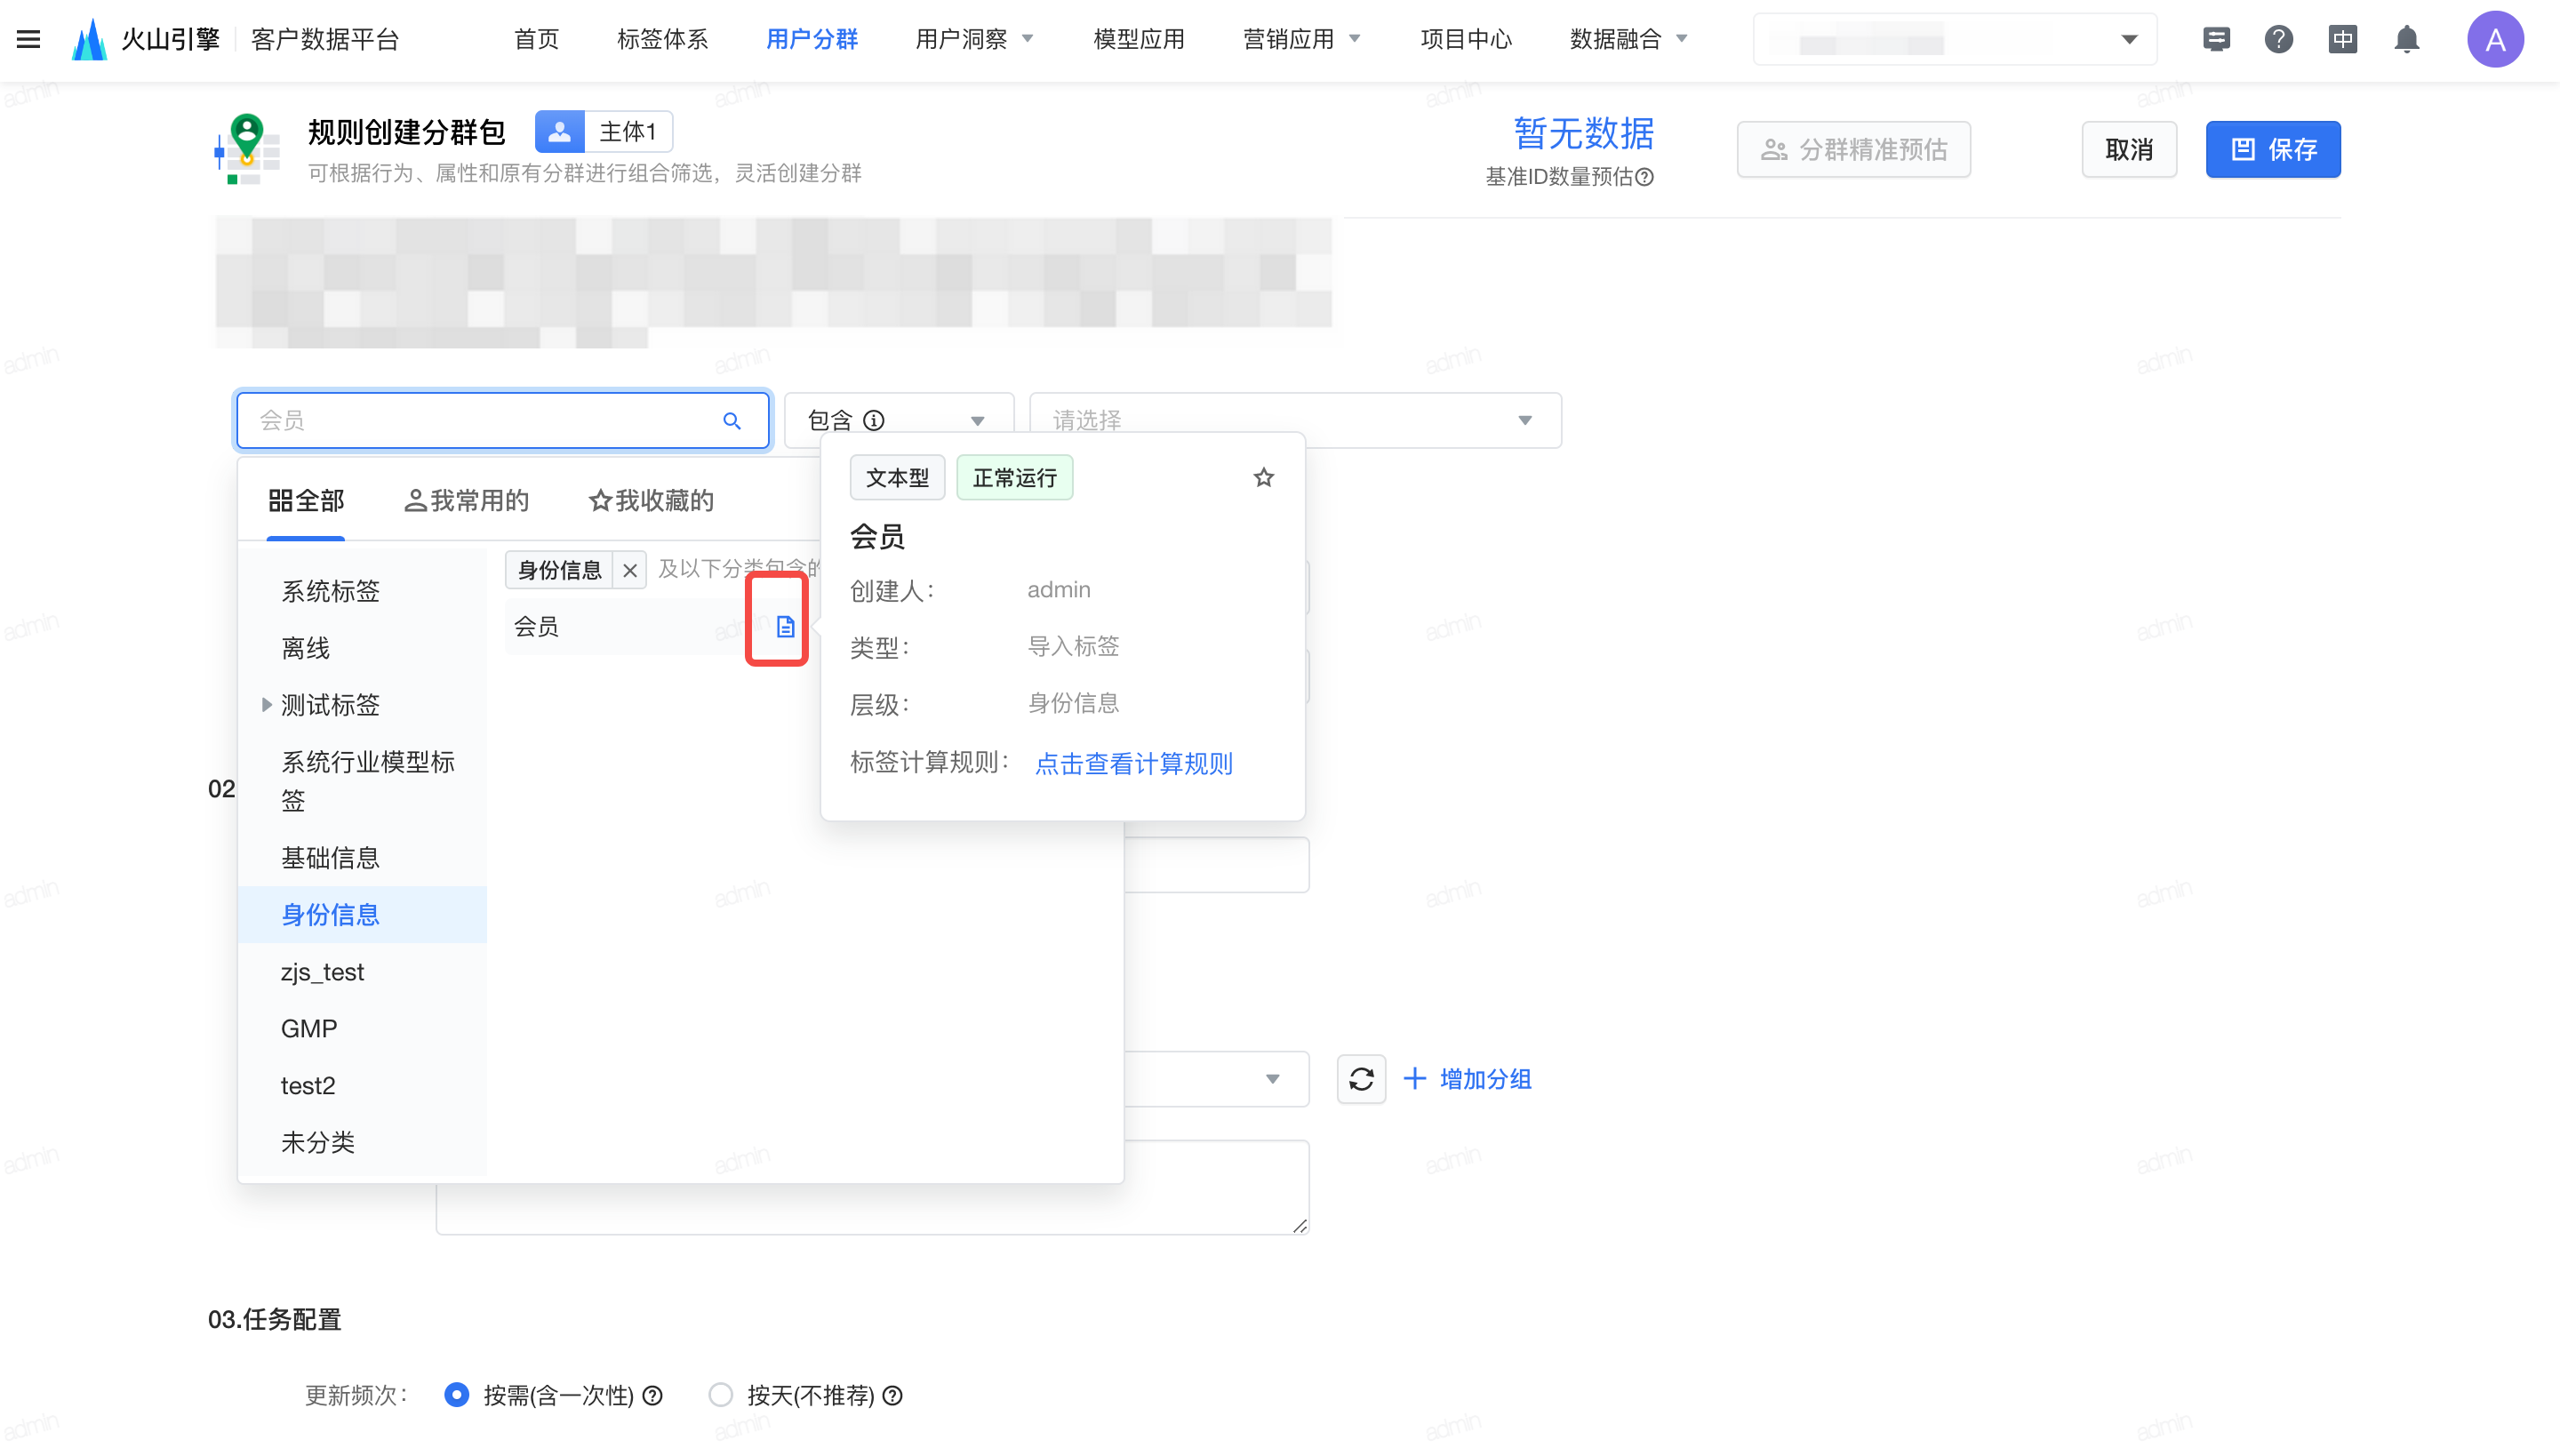Open the hamburger navigation menu

click(x=28, y=39)
